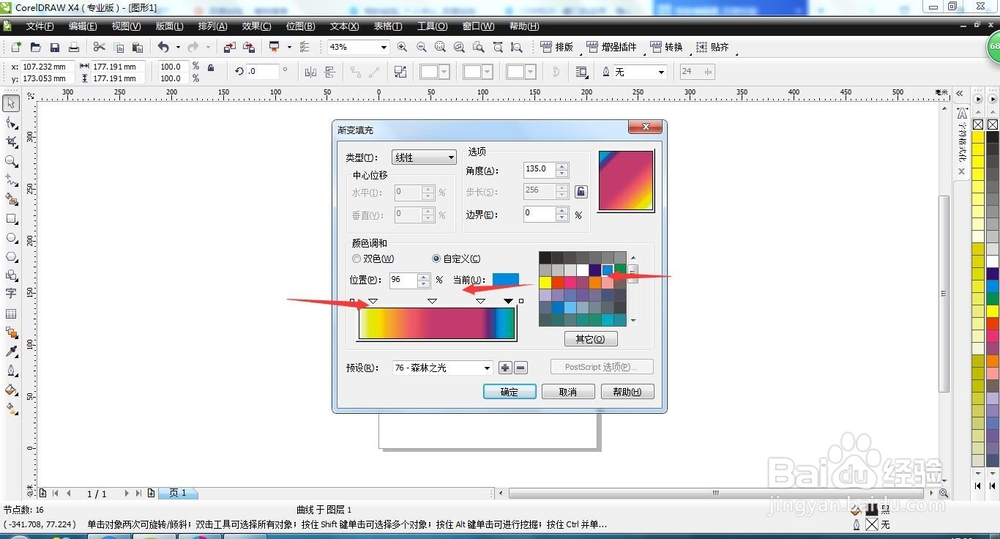Click the Copy icon
Screen dimensions: 1000x539
click(x=119, y=47)
